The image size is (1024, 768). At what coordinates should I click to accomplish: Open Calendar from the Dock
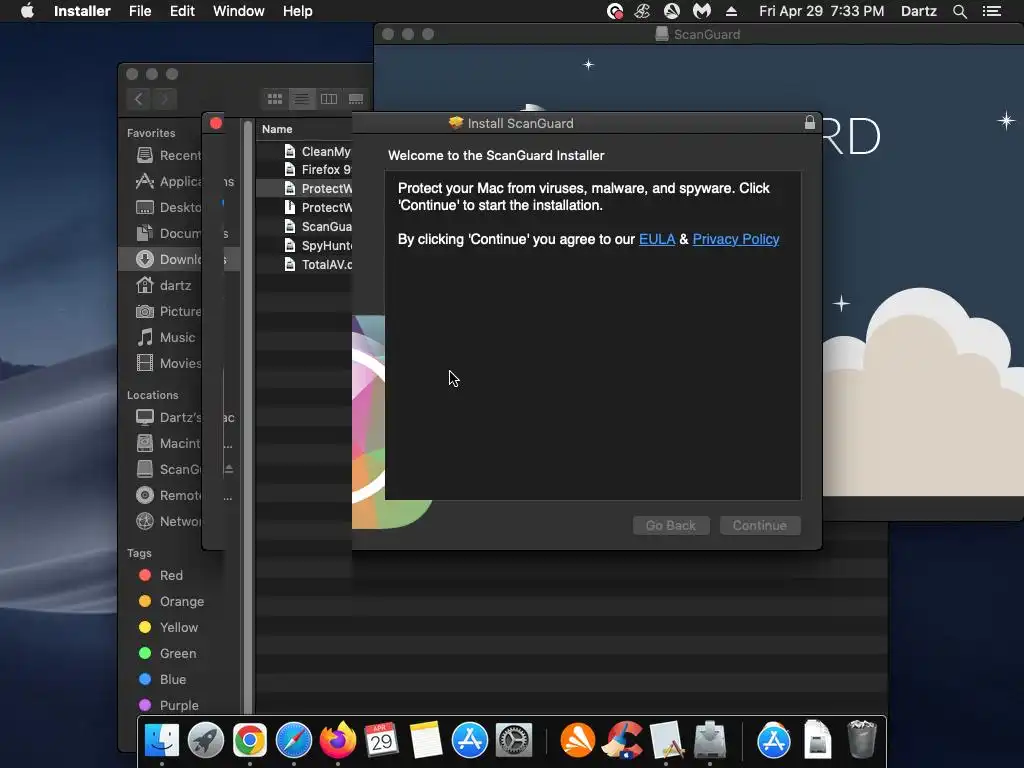coord(381,740)
